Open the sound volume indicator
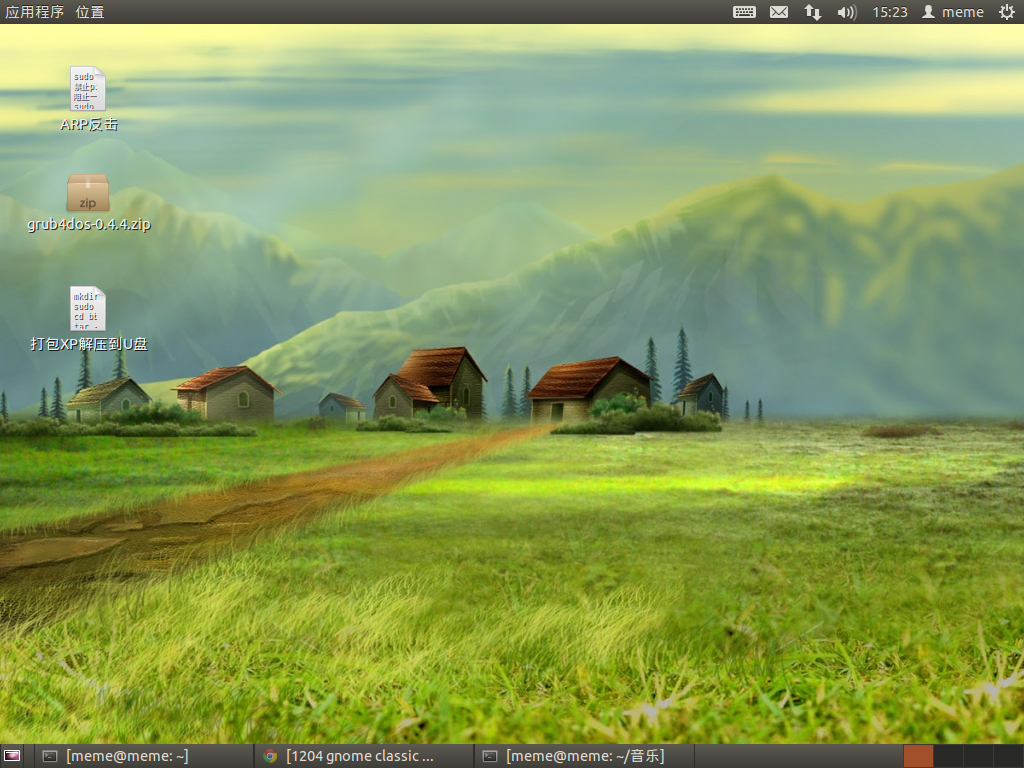 point(846,12)
